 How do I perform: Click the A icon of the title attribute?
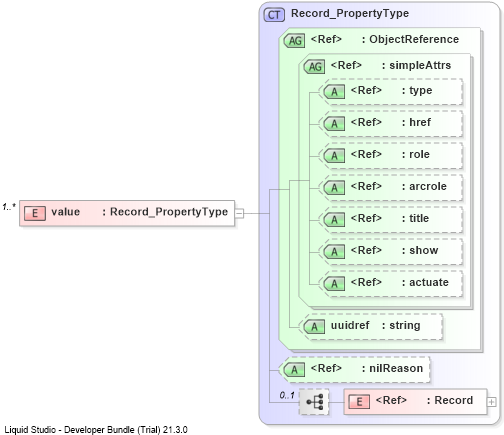pyautogui.click(x=334, y=220)
